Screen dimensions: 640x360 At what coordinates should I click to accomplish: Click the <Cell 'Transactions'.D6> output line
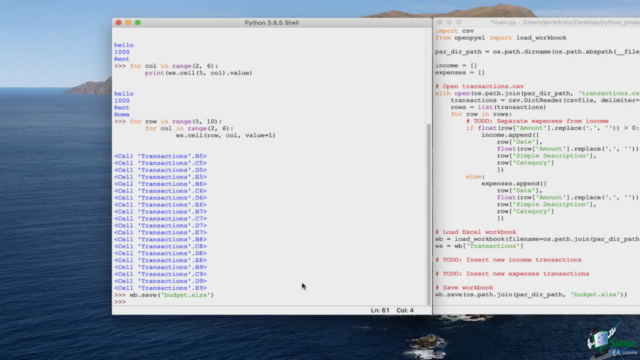pyautogui.click(x=160, y=198)
